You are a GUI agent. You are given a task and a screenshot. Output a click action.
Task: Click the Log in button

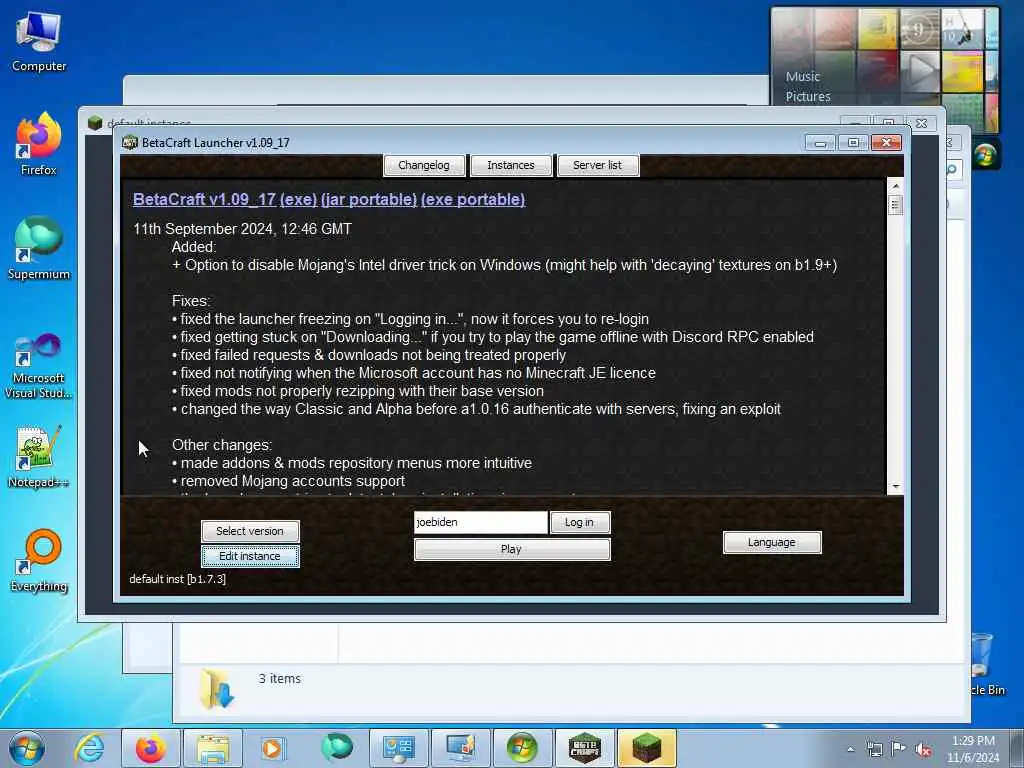(579, 522)
